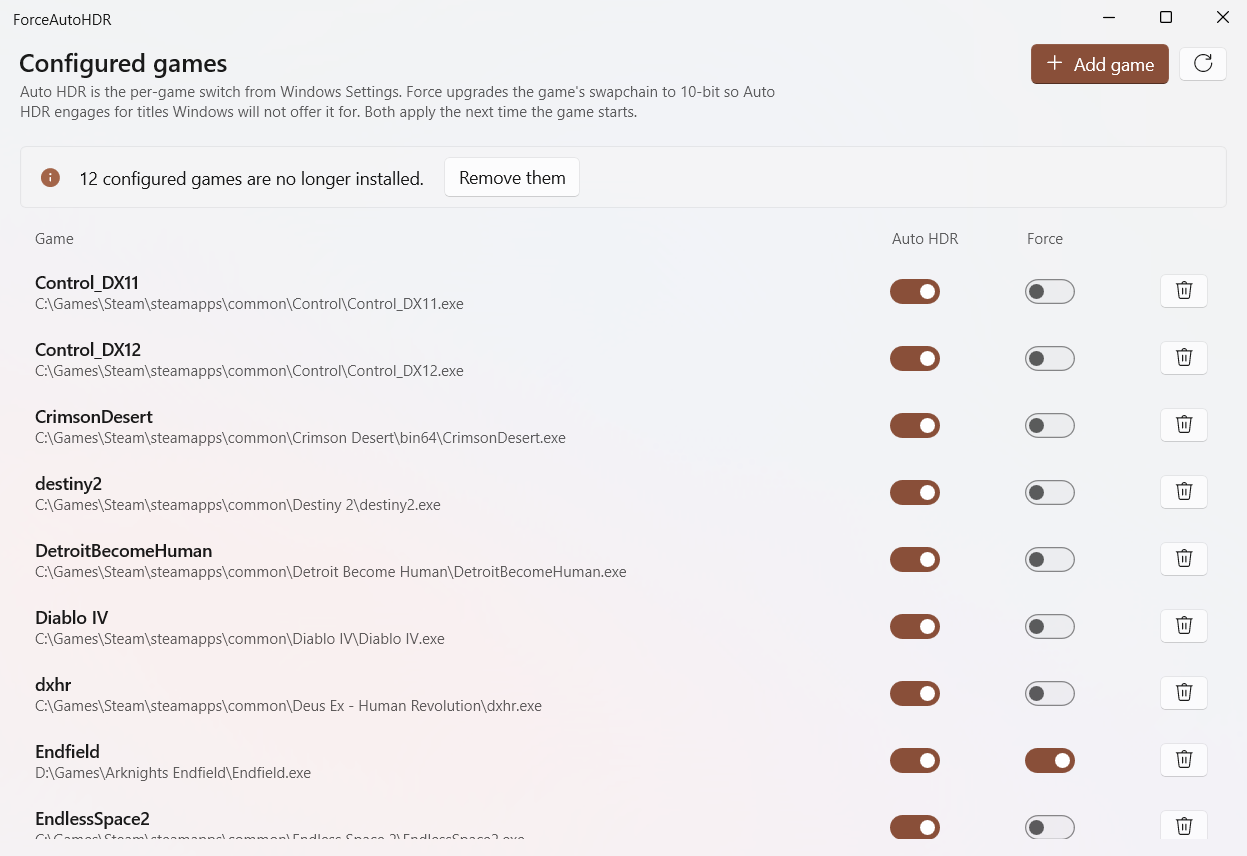1247x856 pixels.
Task: Select the Control_DX12 game name
Action: point(88,350)
